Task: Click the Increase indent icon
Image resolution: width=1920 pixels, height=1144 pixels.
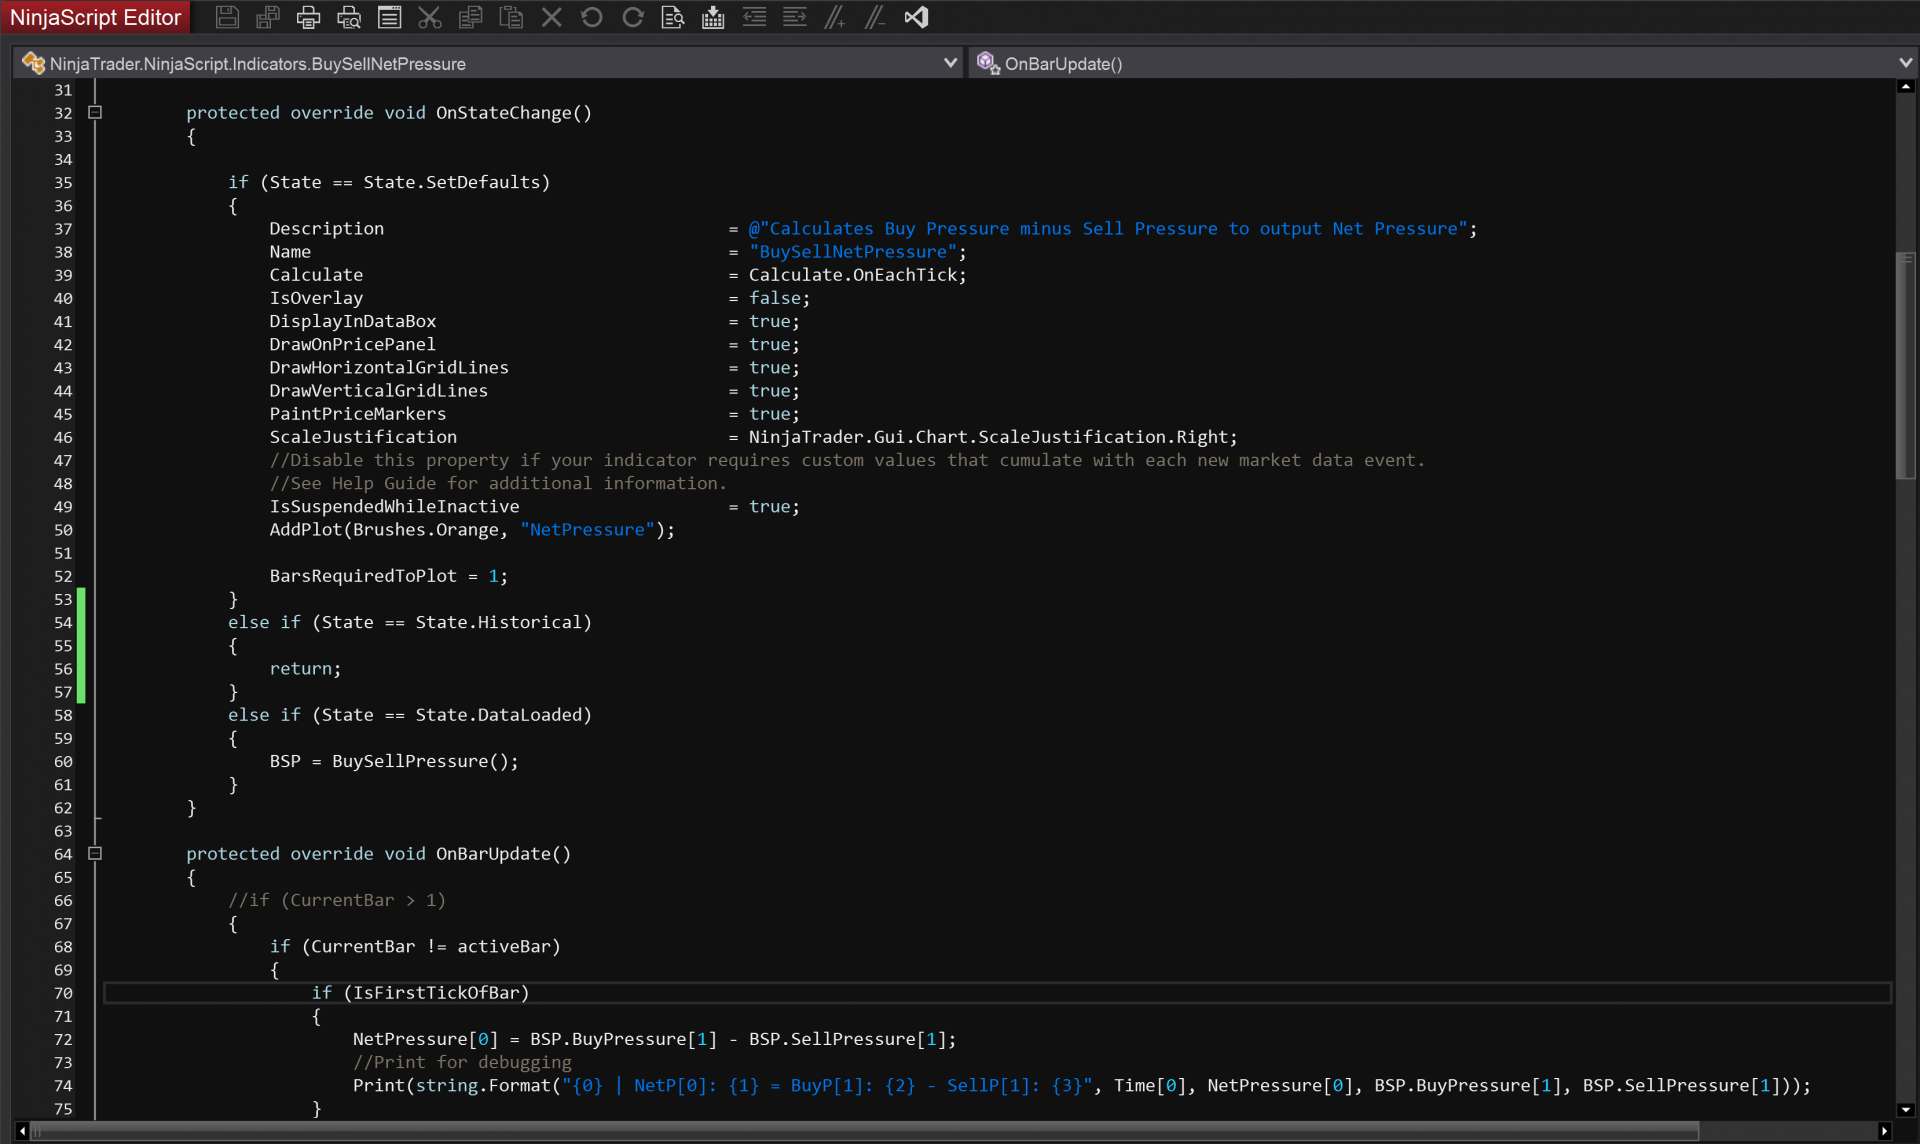Action: click(x=795, y=17)
